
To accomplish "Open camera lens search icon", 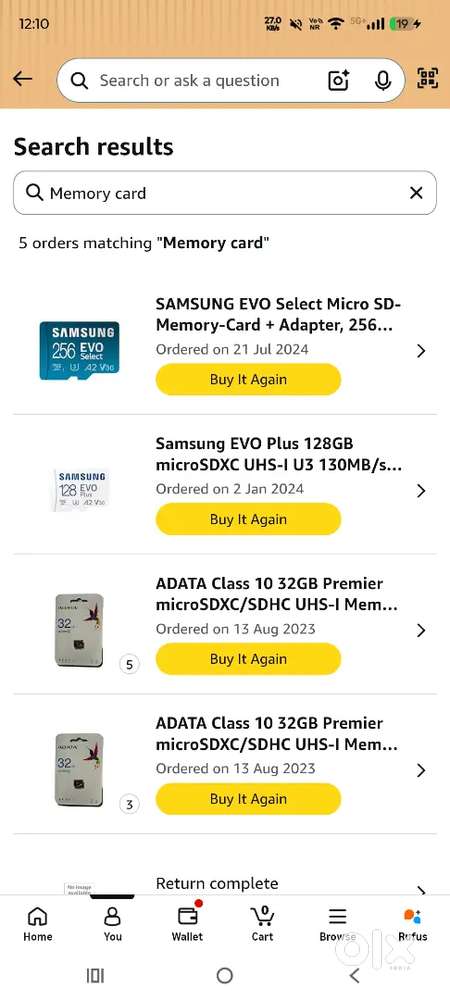I will pos(338,80).
